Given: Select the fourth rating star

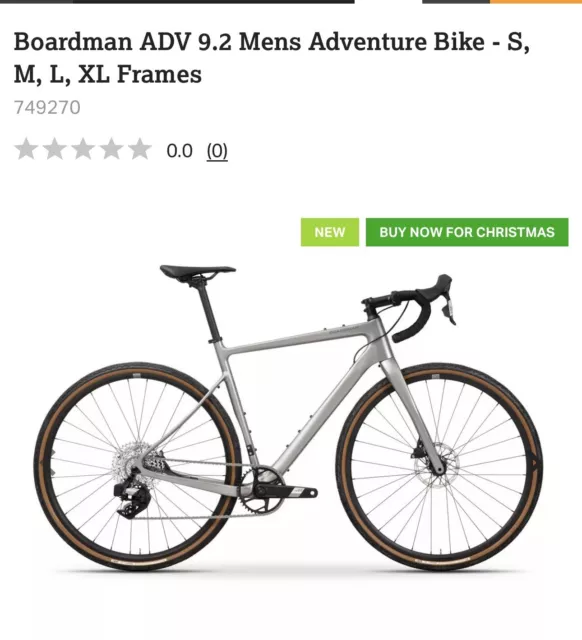Looking at the screenshot, I should coord(111,149).
